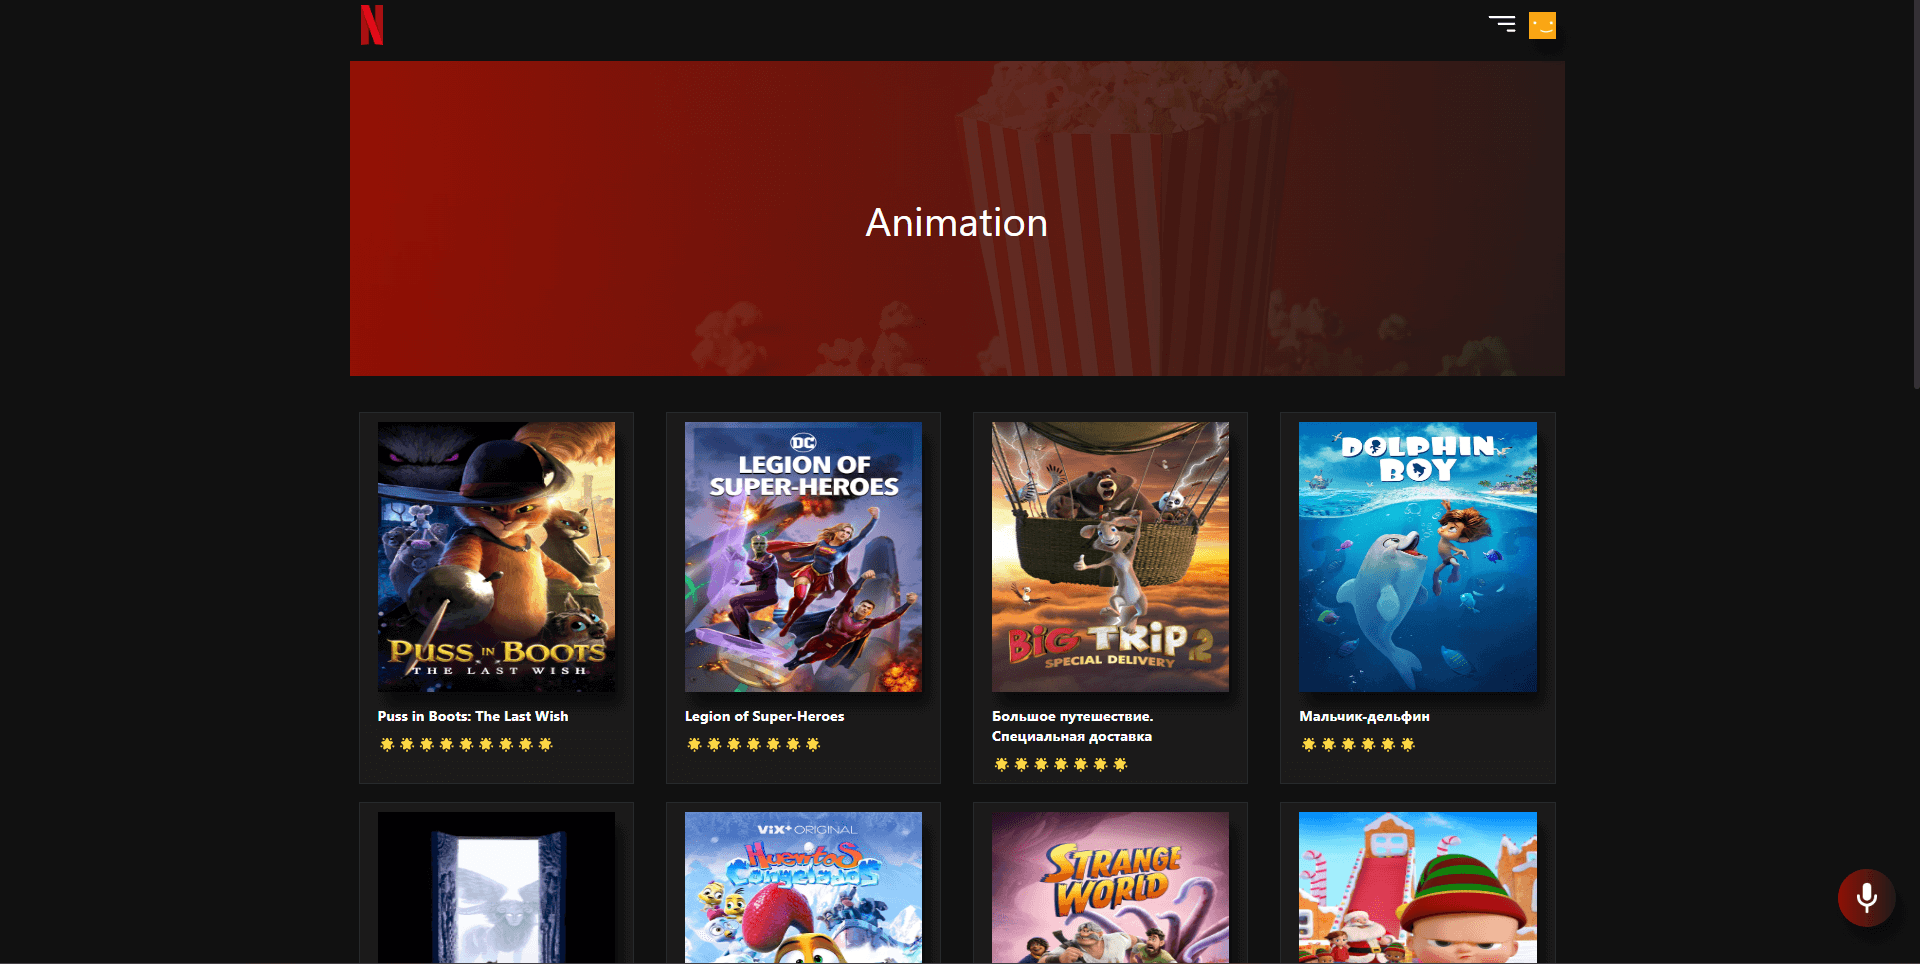Click the Legion of Super-Heroes title link
This screenshot has height=964, width=1920.
[x=764, y=716]
